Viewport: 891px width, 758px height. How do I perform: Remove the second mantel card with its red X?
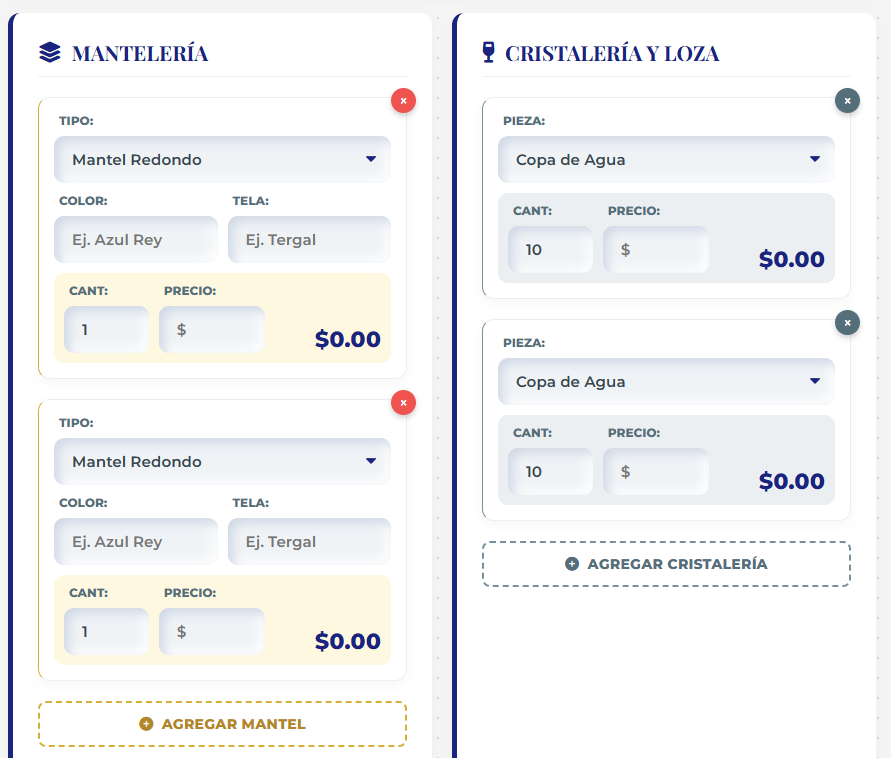(403, 402)
